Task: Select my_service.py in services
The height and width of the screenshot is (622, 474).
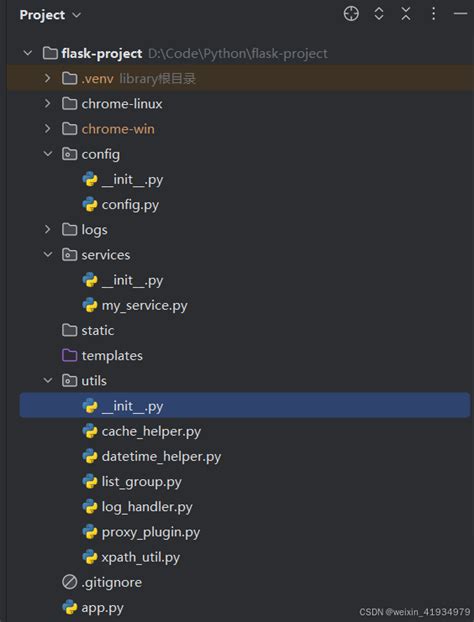Action: 144,305
